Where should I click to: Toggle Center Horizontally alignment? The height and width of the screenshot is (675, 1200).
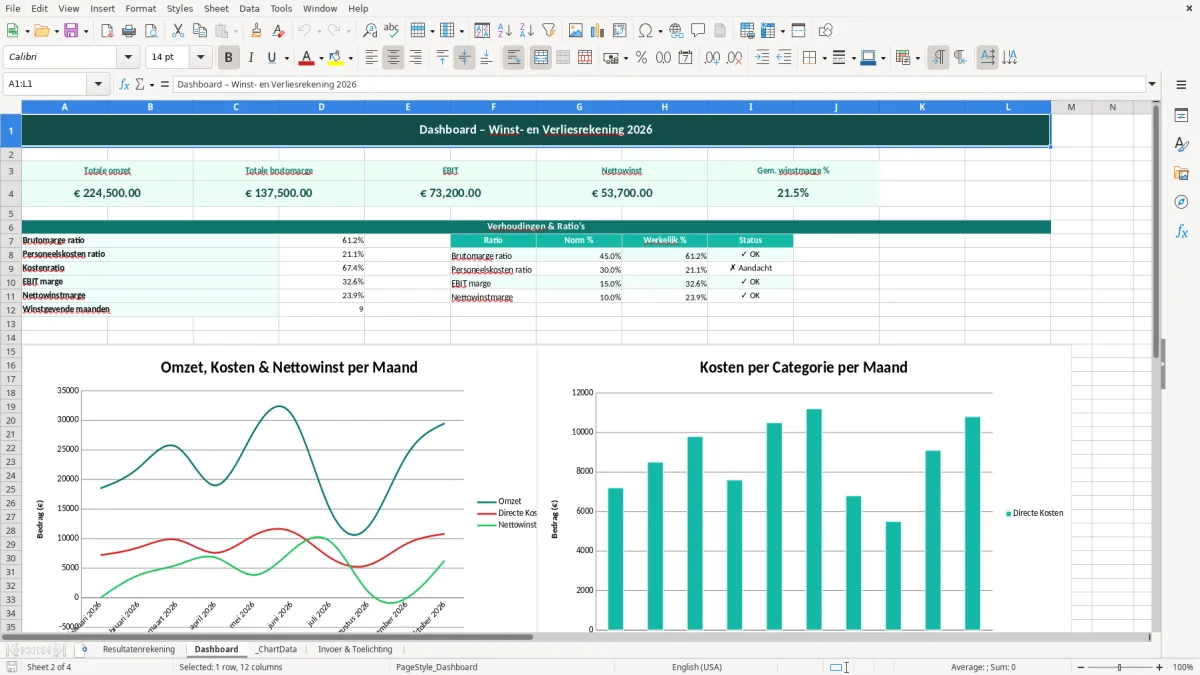point(393,58)
